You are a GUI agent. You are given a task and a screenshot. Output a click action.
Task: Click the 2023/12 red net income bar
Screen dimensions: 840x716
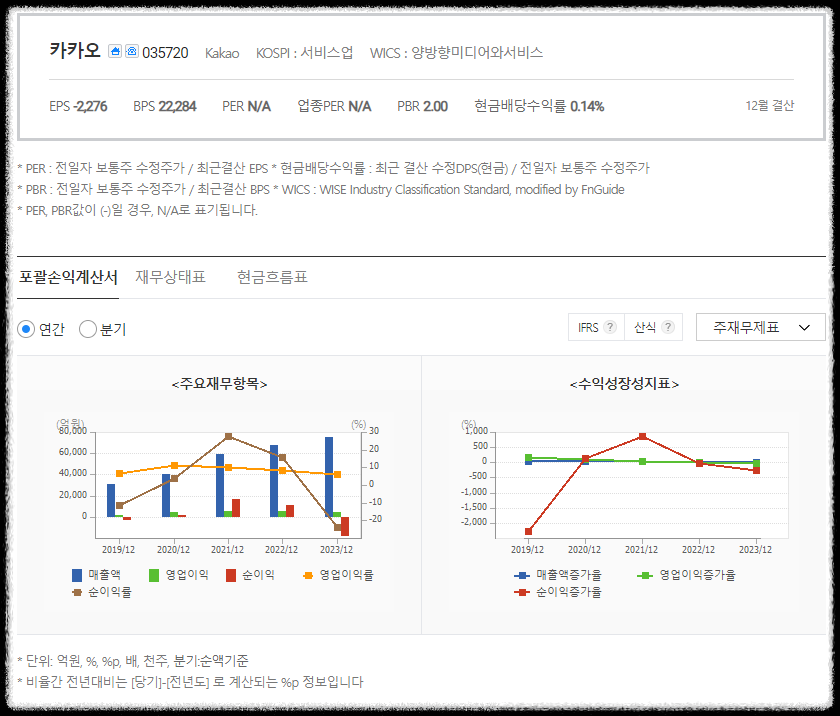pos(345,526)
